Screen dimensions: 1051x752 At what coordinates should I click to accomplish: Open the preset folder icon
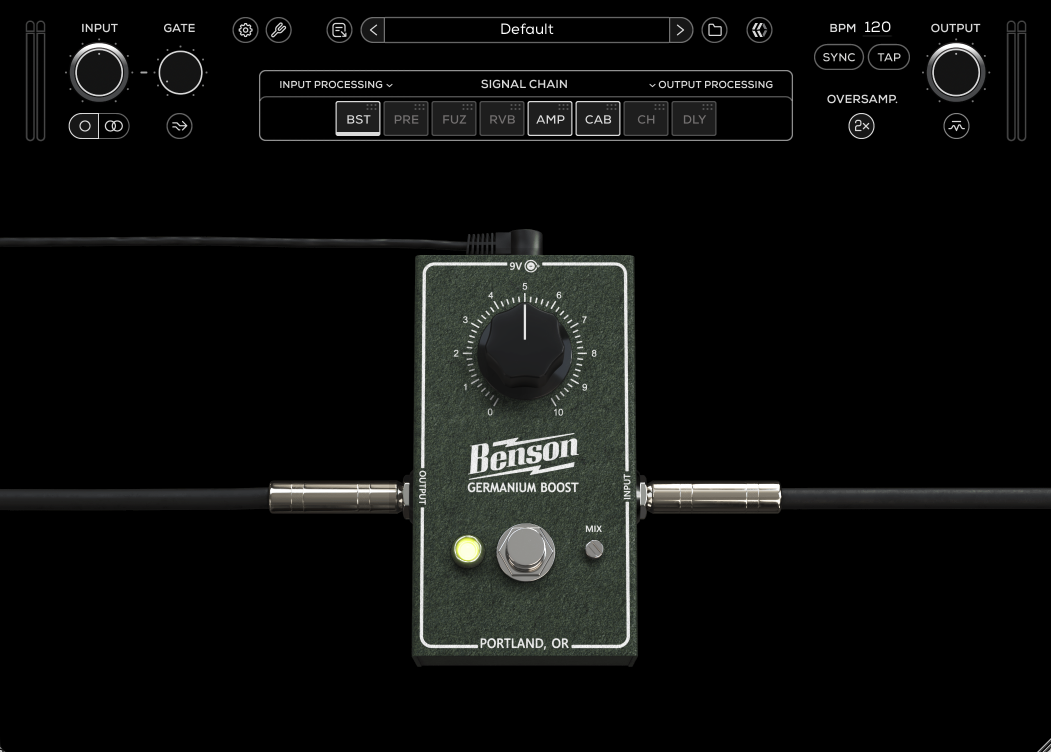point(715,30)
